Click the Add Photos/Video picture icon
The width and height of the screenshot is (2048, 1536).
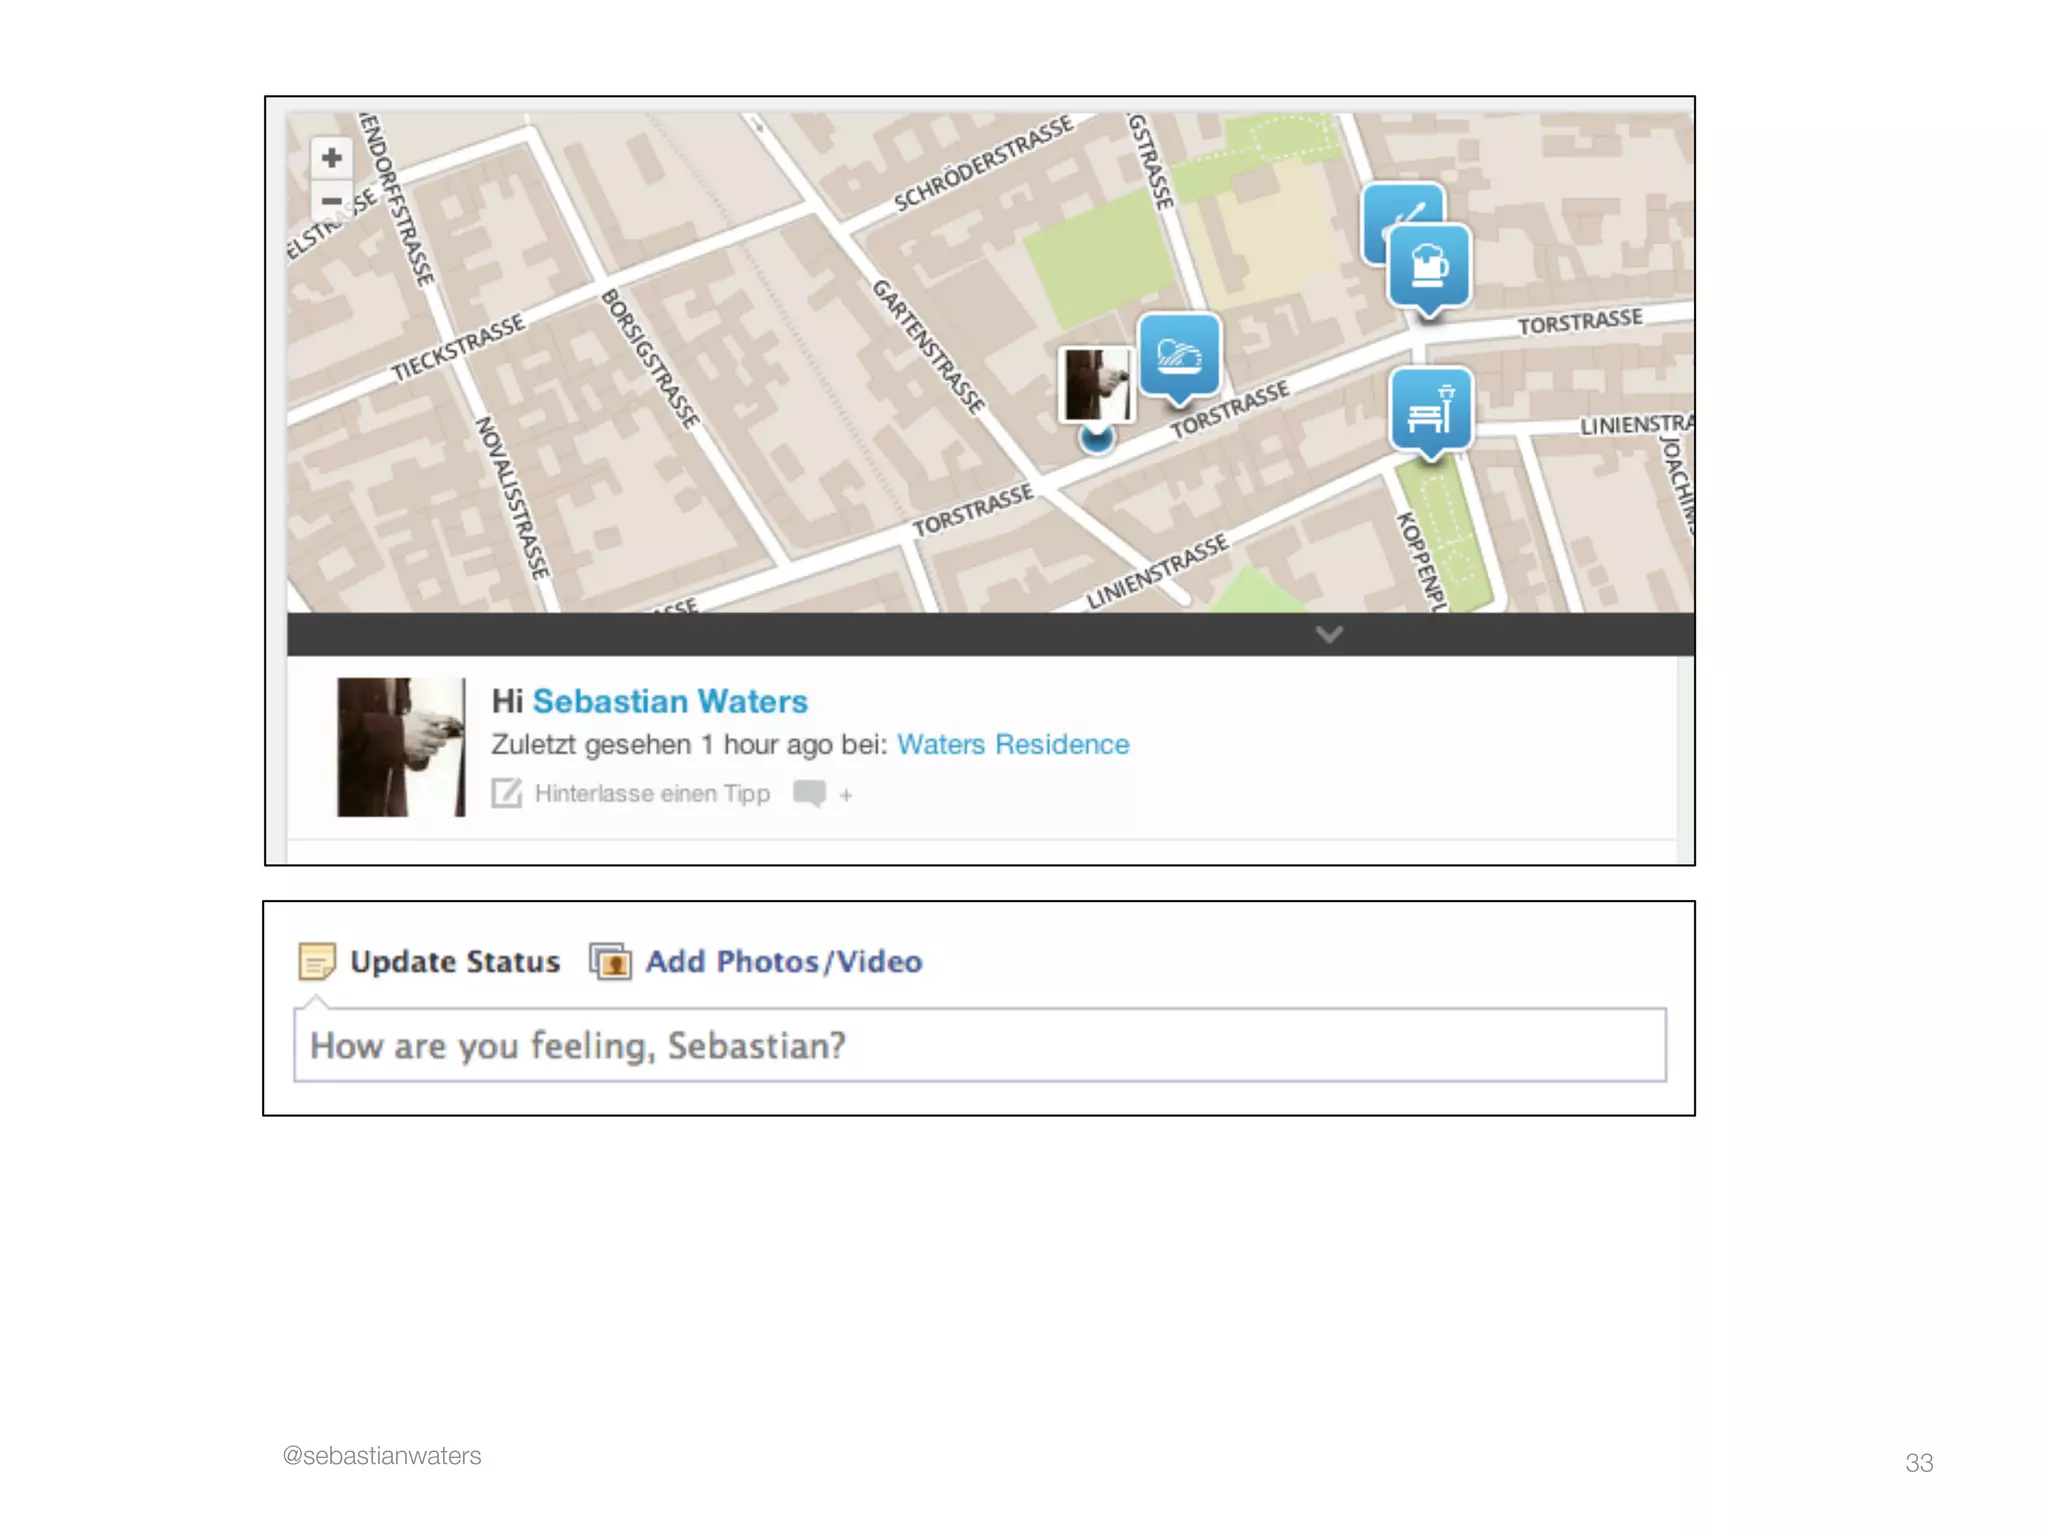pyautogui.click(x=610, y=961)
